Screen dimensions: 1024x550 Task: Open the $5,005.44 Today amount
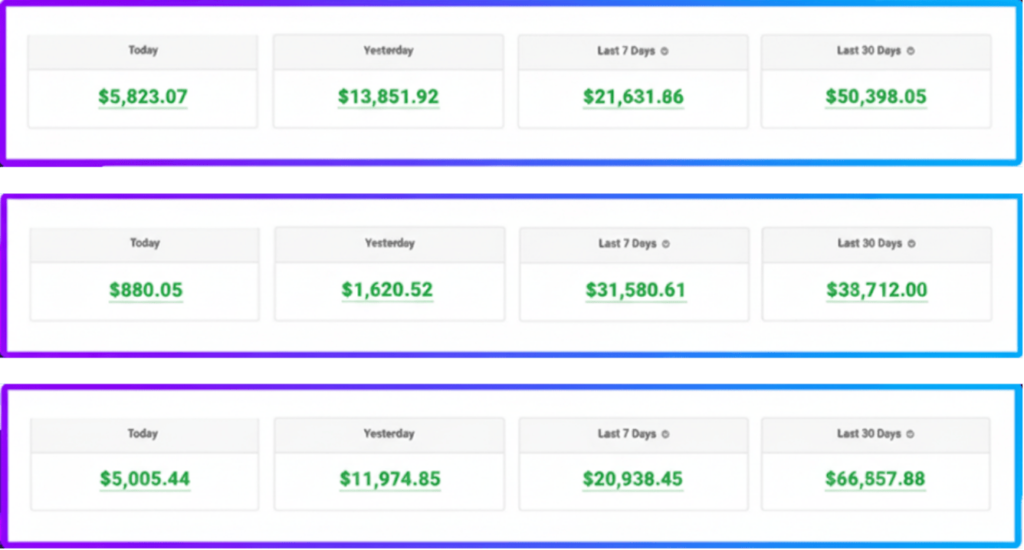(145, 479)
